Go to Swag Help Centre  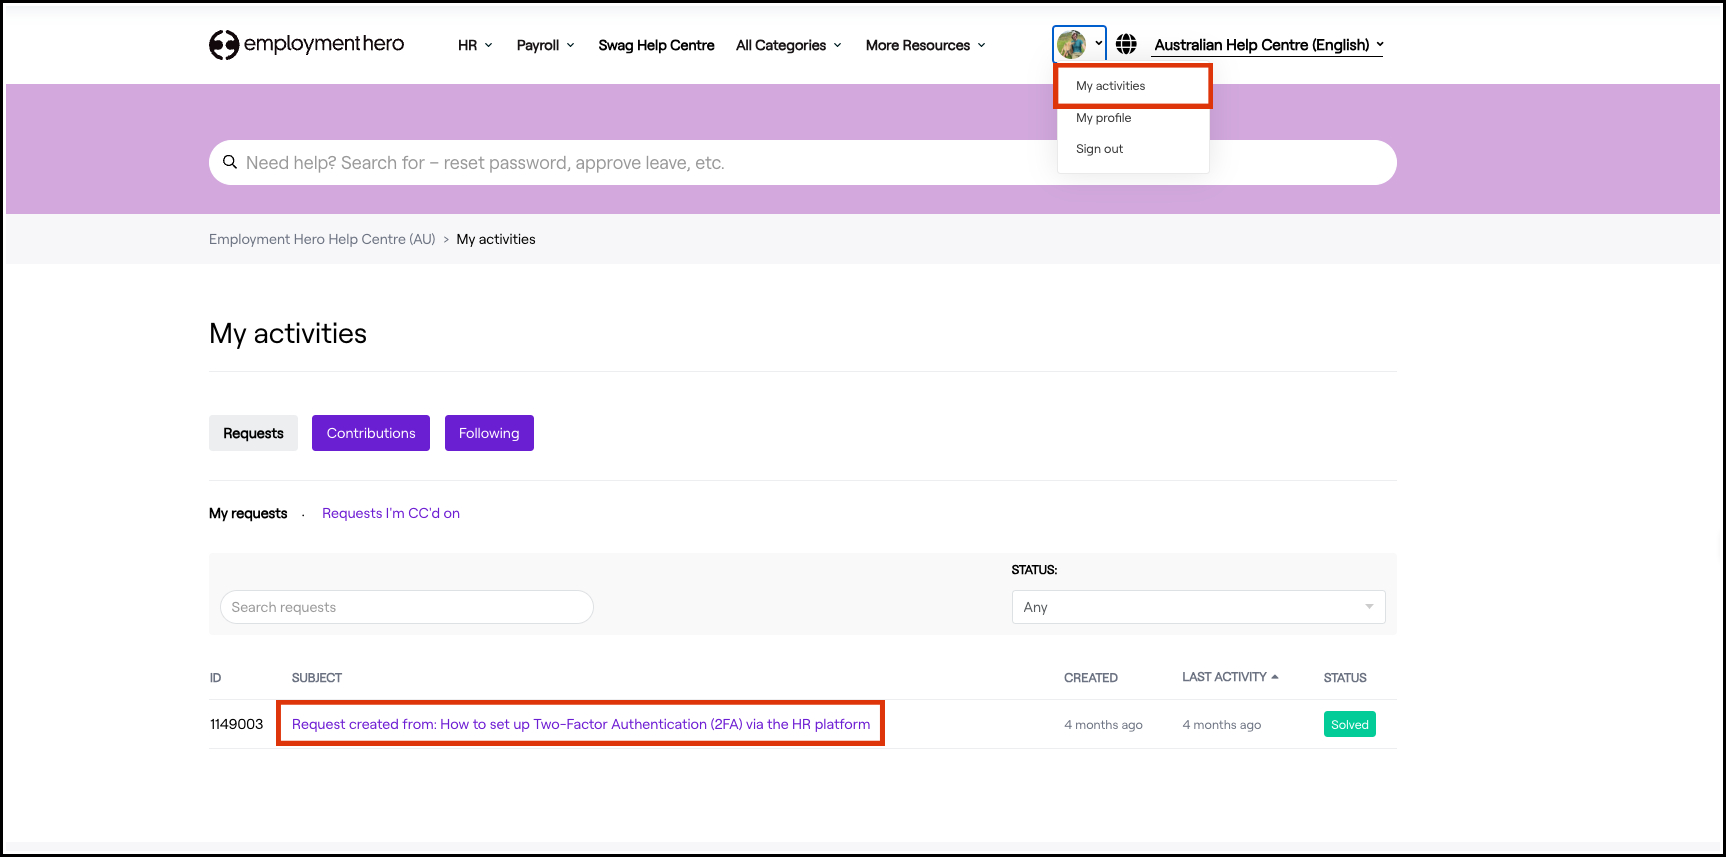click(x=656, y=45)
